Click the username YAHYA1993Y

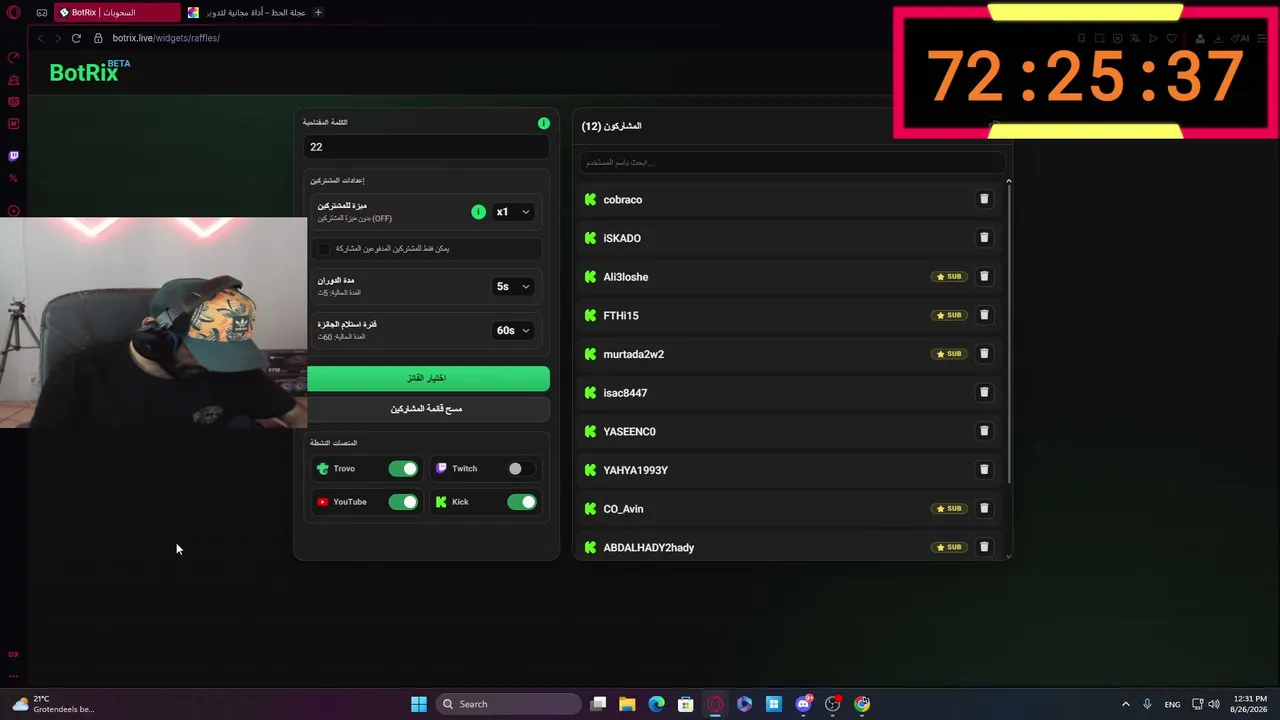635,470
